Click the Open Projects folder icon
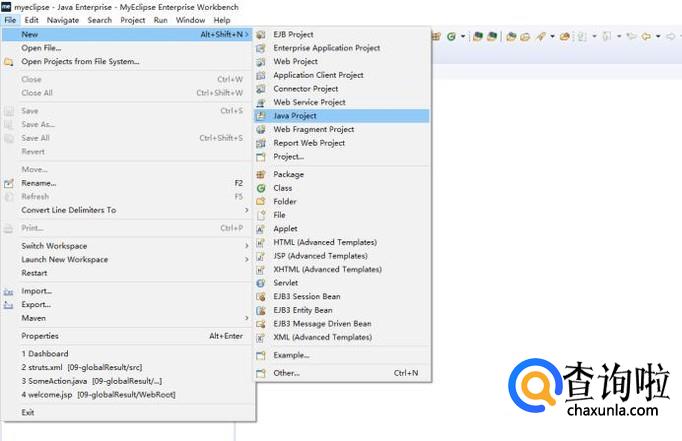 [x=9, y=62]
